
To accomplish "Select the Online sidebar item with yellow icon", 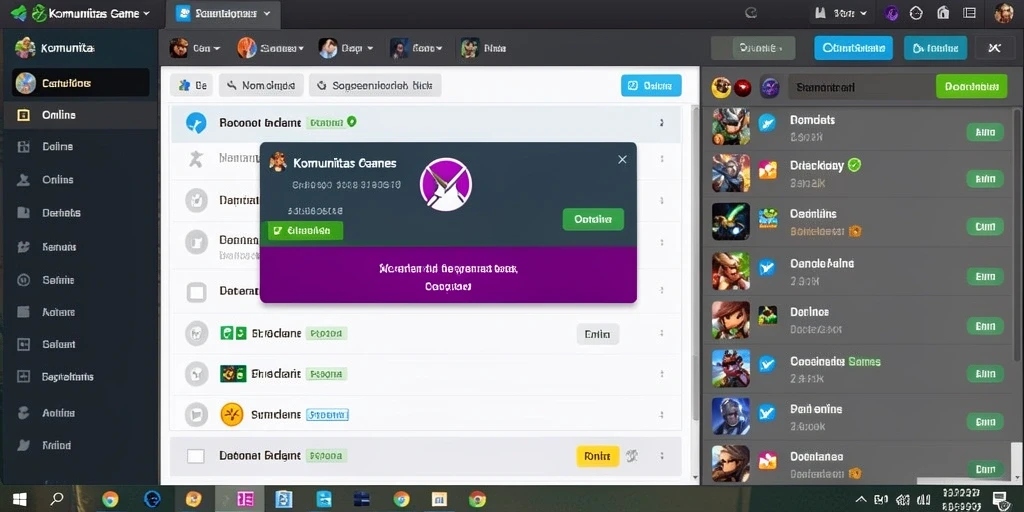I will click(x=78, y=115).
